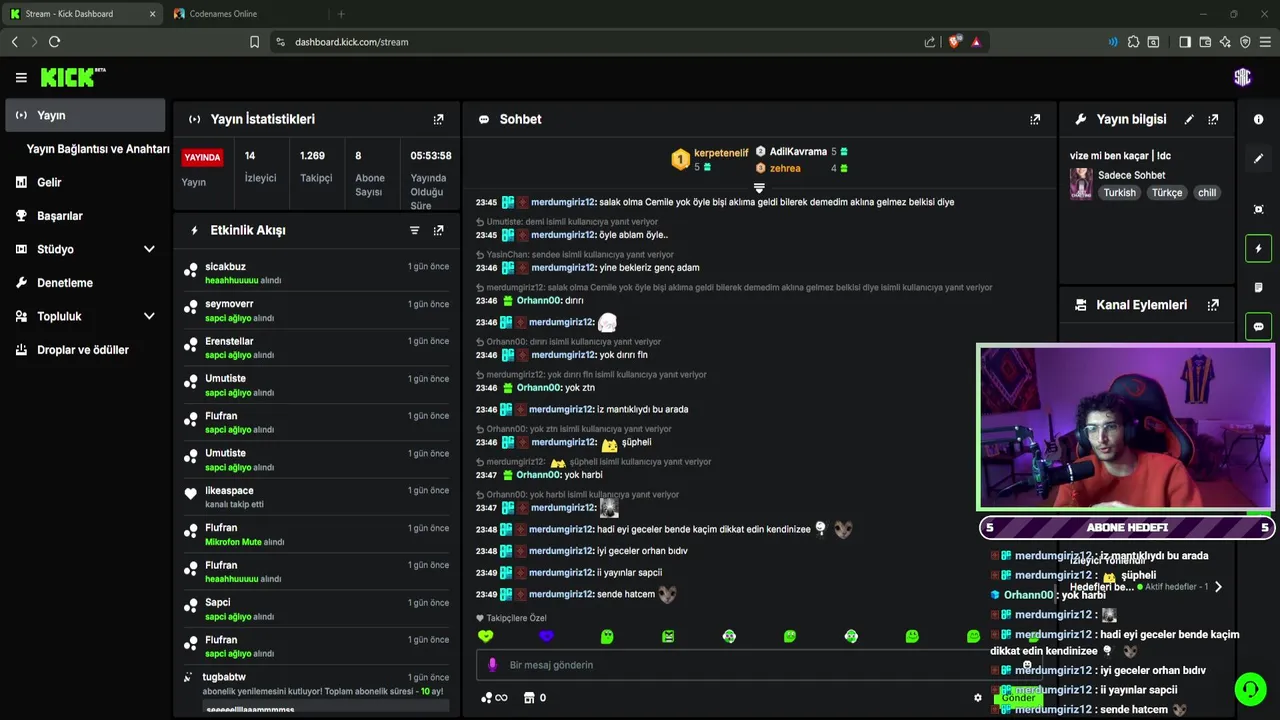Click the likeaspace follow entry

point(317,497)
